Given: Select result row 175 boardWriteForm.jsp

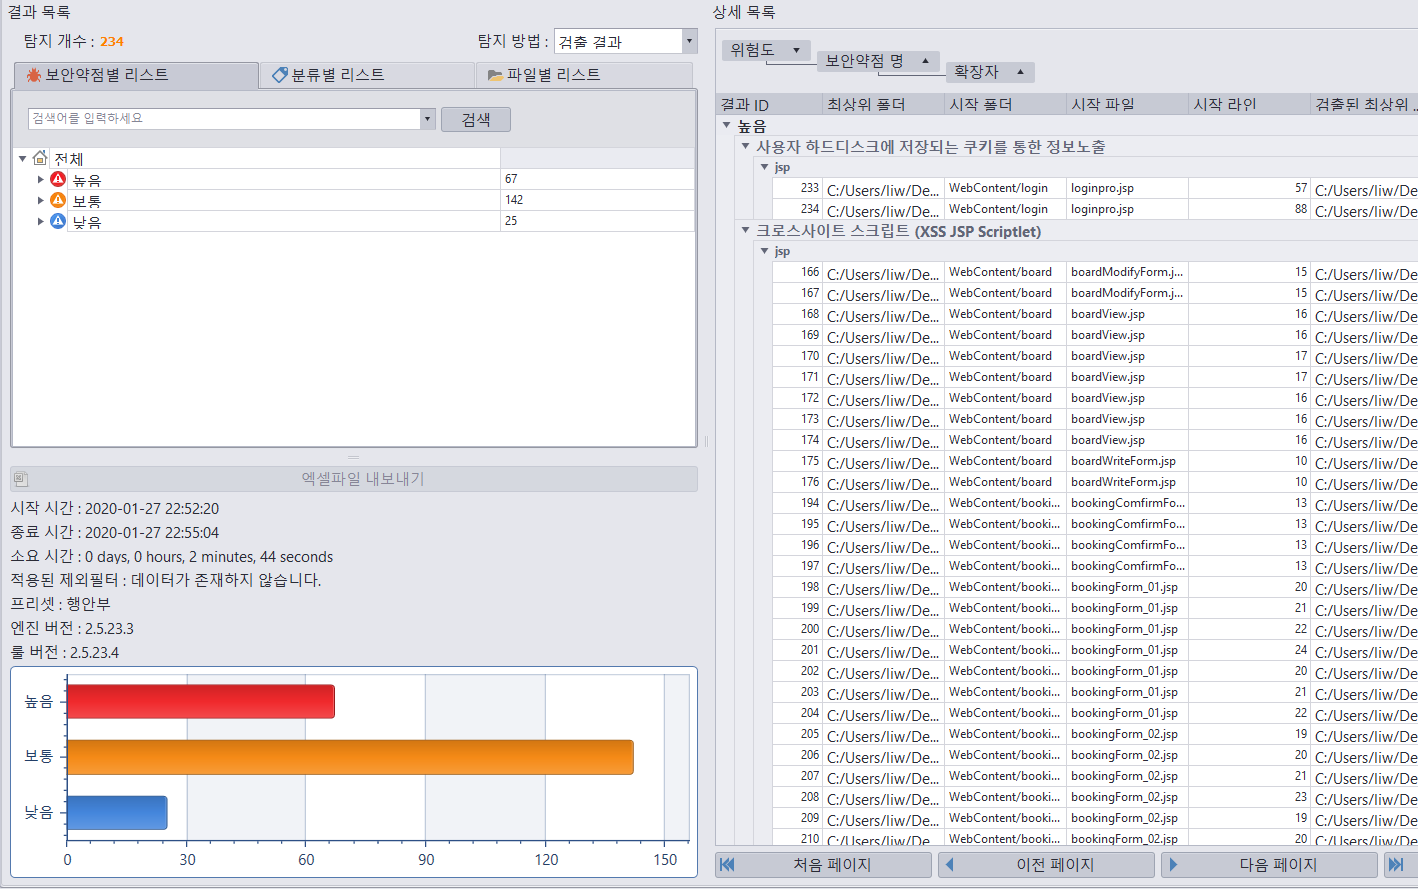Looking at the screenshot, I should click(x=1095, y=461).
